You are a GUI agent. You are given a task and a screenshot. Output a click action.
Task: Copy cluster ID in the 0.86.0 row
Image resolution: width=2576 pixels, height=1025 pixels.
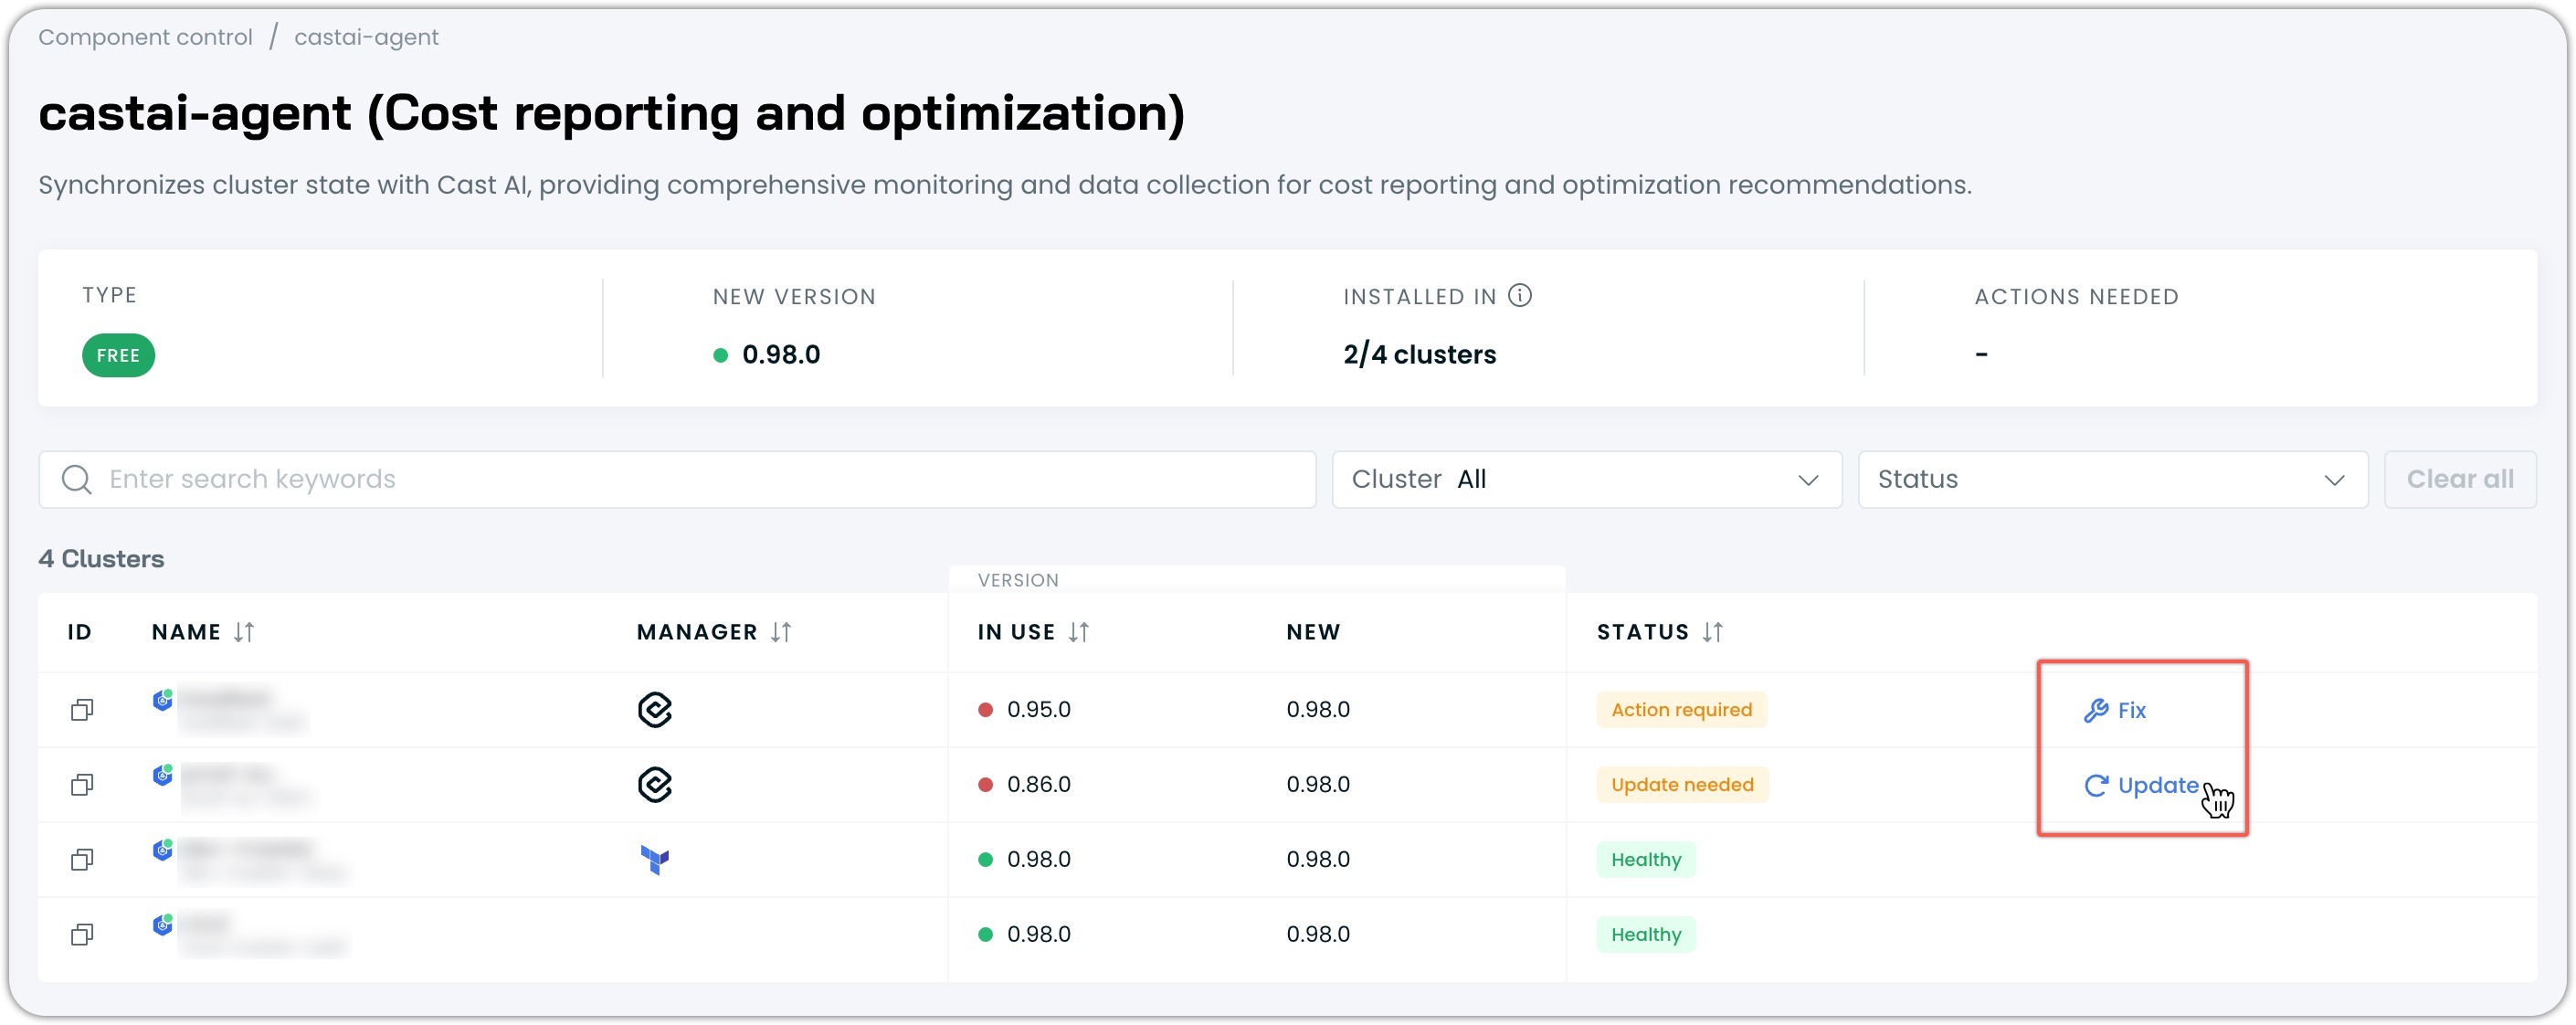(x=82, y=785)
